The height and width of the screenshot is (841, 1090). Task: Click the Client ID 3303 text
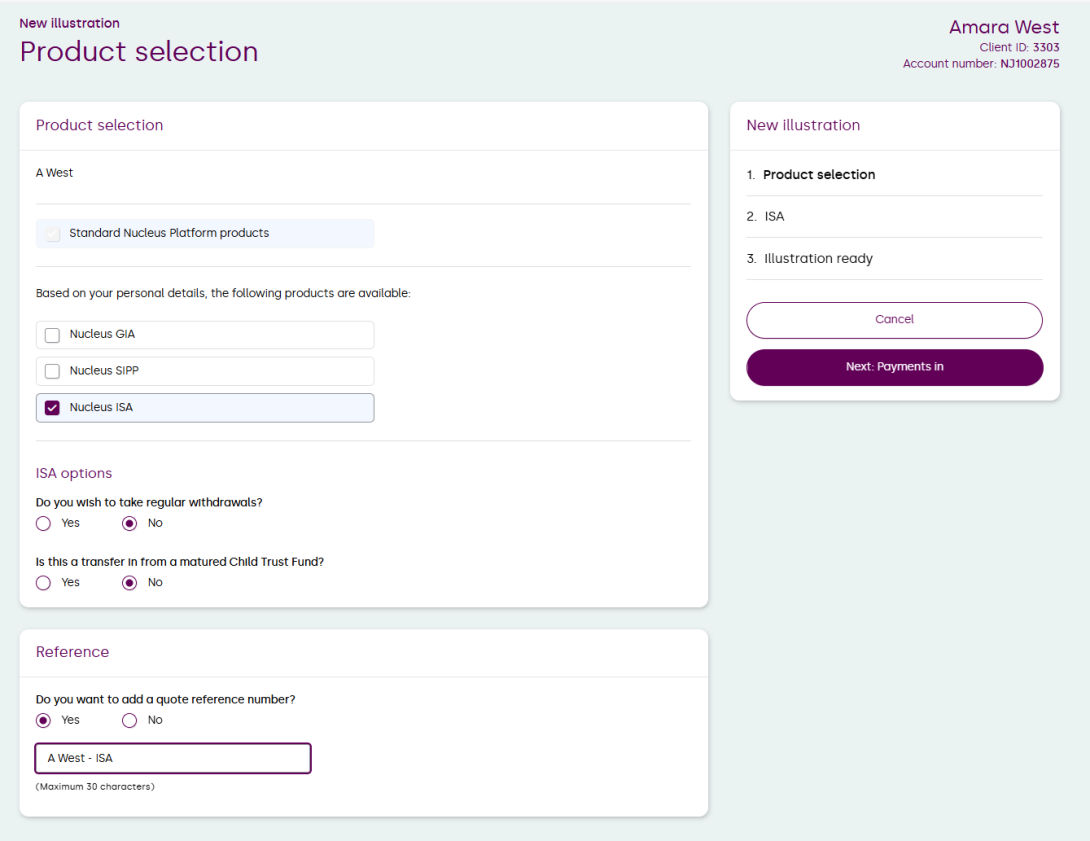(1045, 47)
